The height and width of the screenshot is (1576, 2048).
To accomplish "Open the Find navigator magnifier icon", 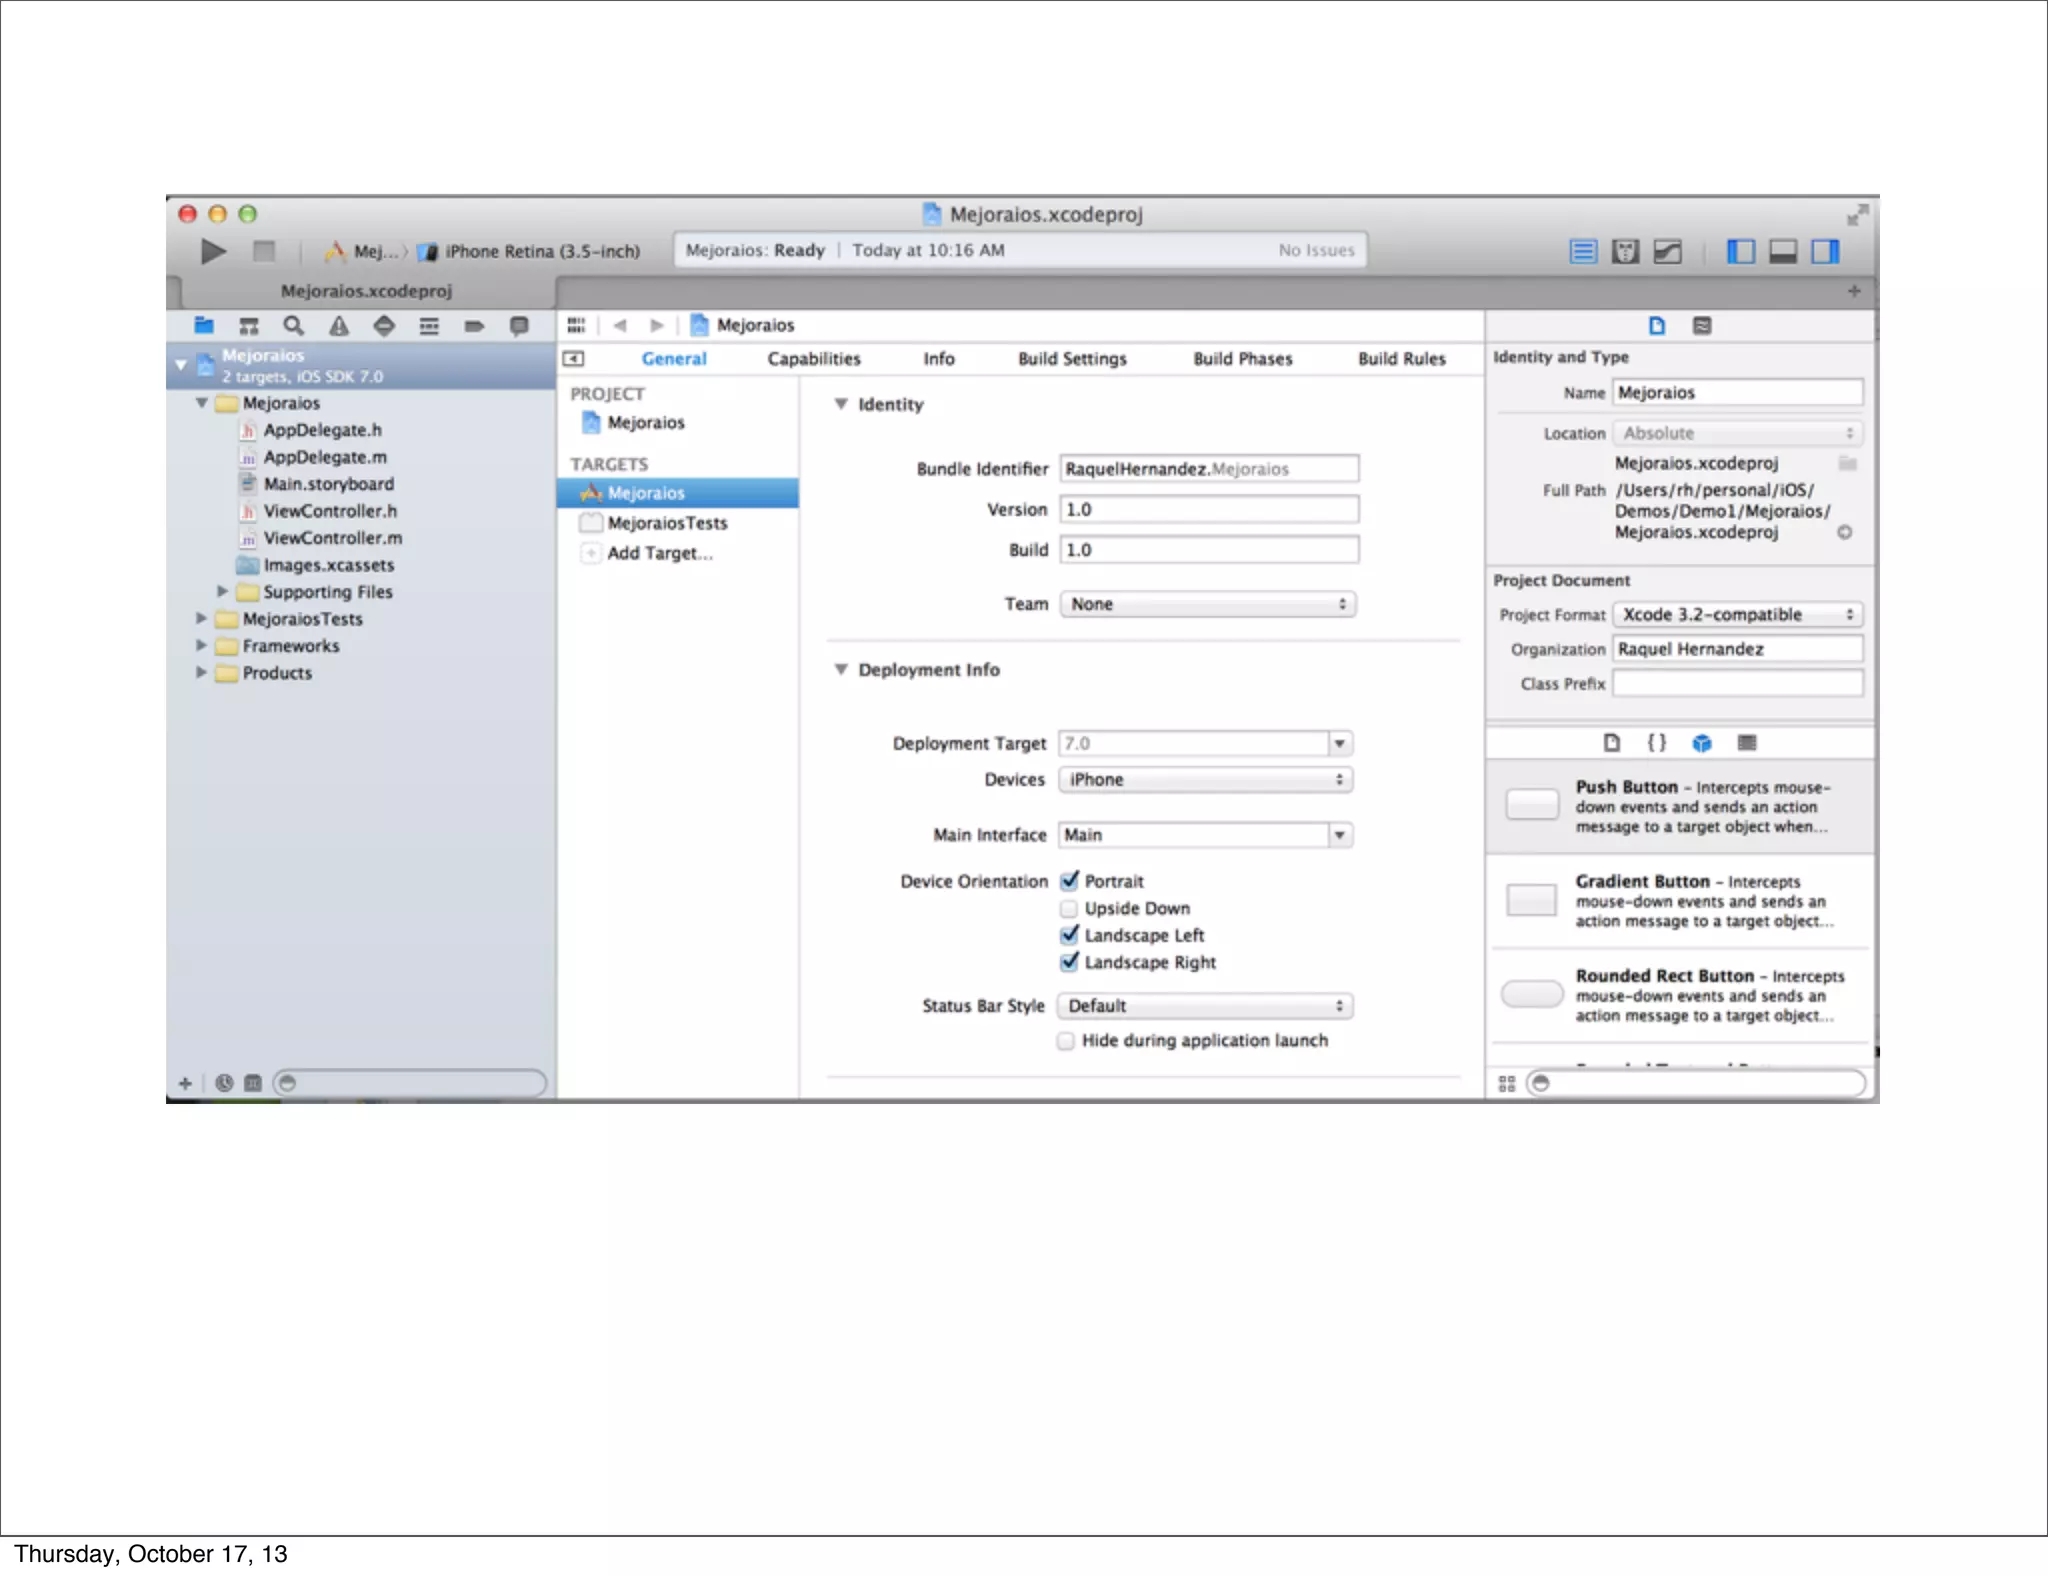I will pos(293,326).
